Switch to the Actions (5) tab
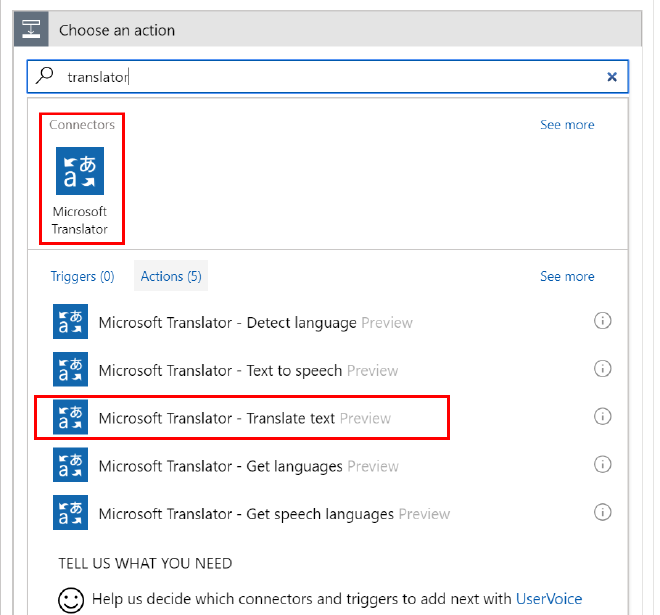 [x=171, y=276]
